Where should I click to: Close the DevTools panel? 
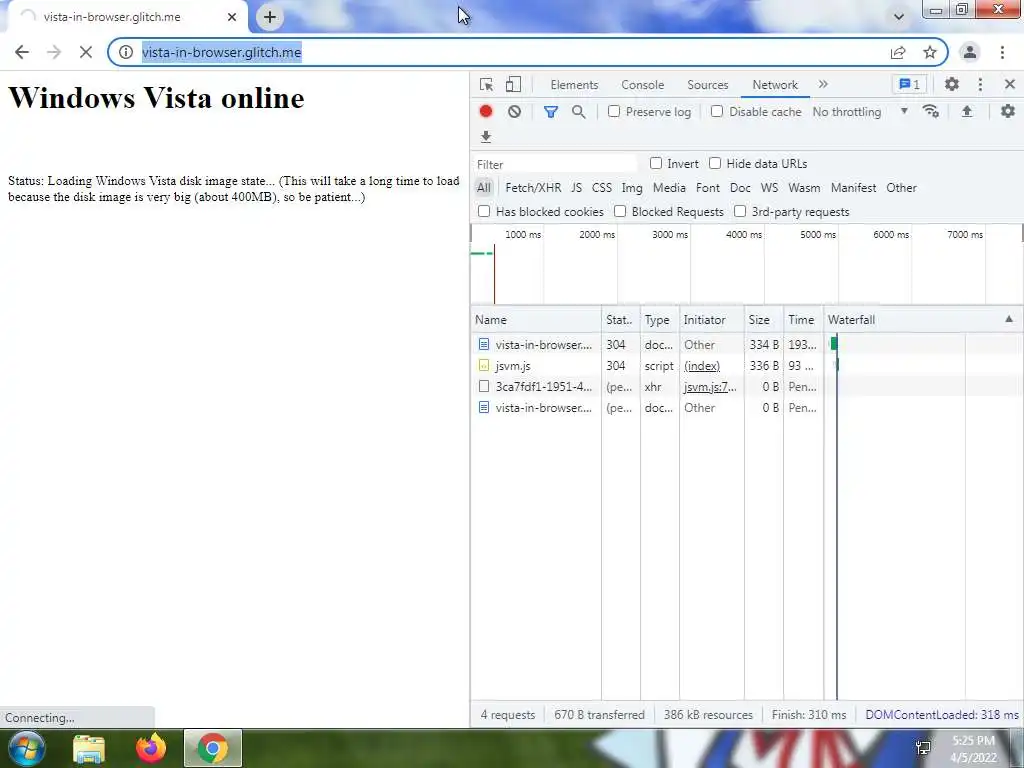(x=1010, y=84)
